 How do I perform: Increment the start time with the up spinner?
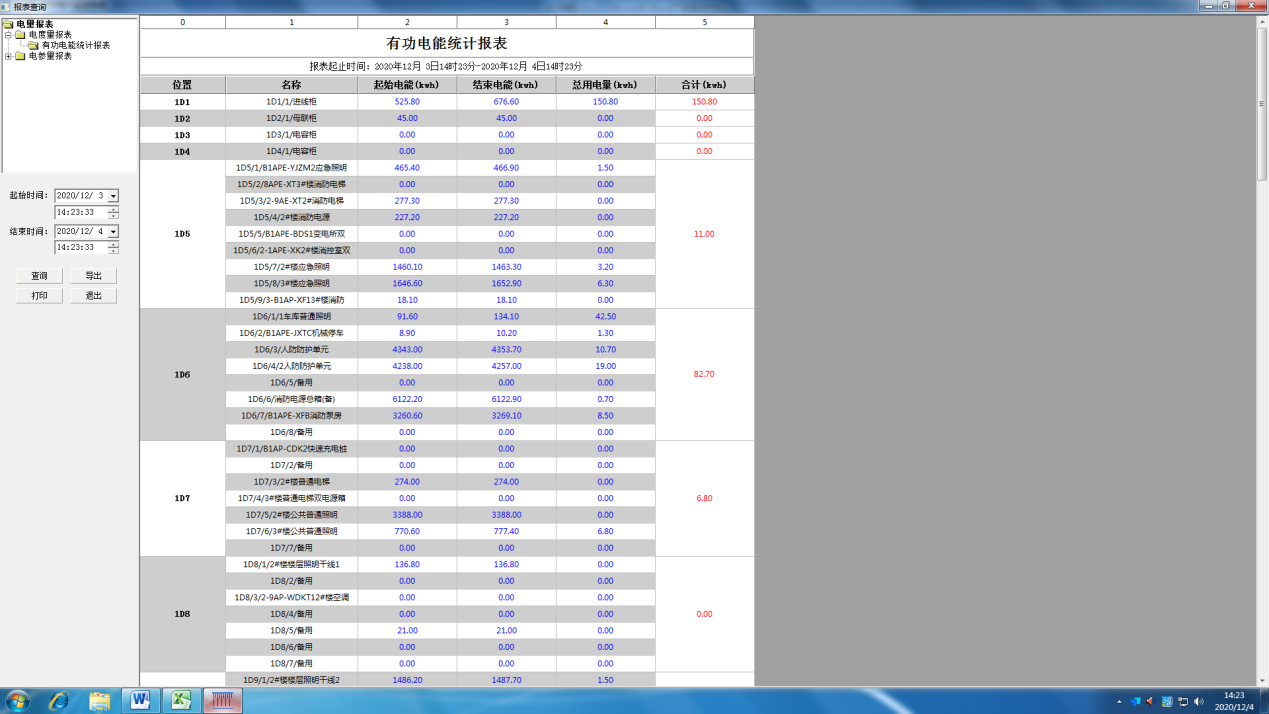pos(114,209)
